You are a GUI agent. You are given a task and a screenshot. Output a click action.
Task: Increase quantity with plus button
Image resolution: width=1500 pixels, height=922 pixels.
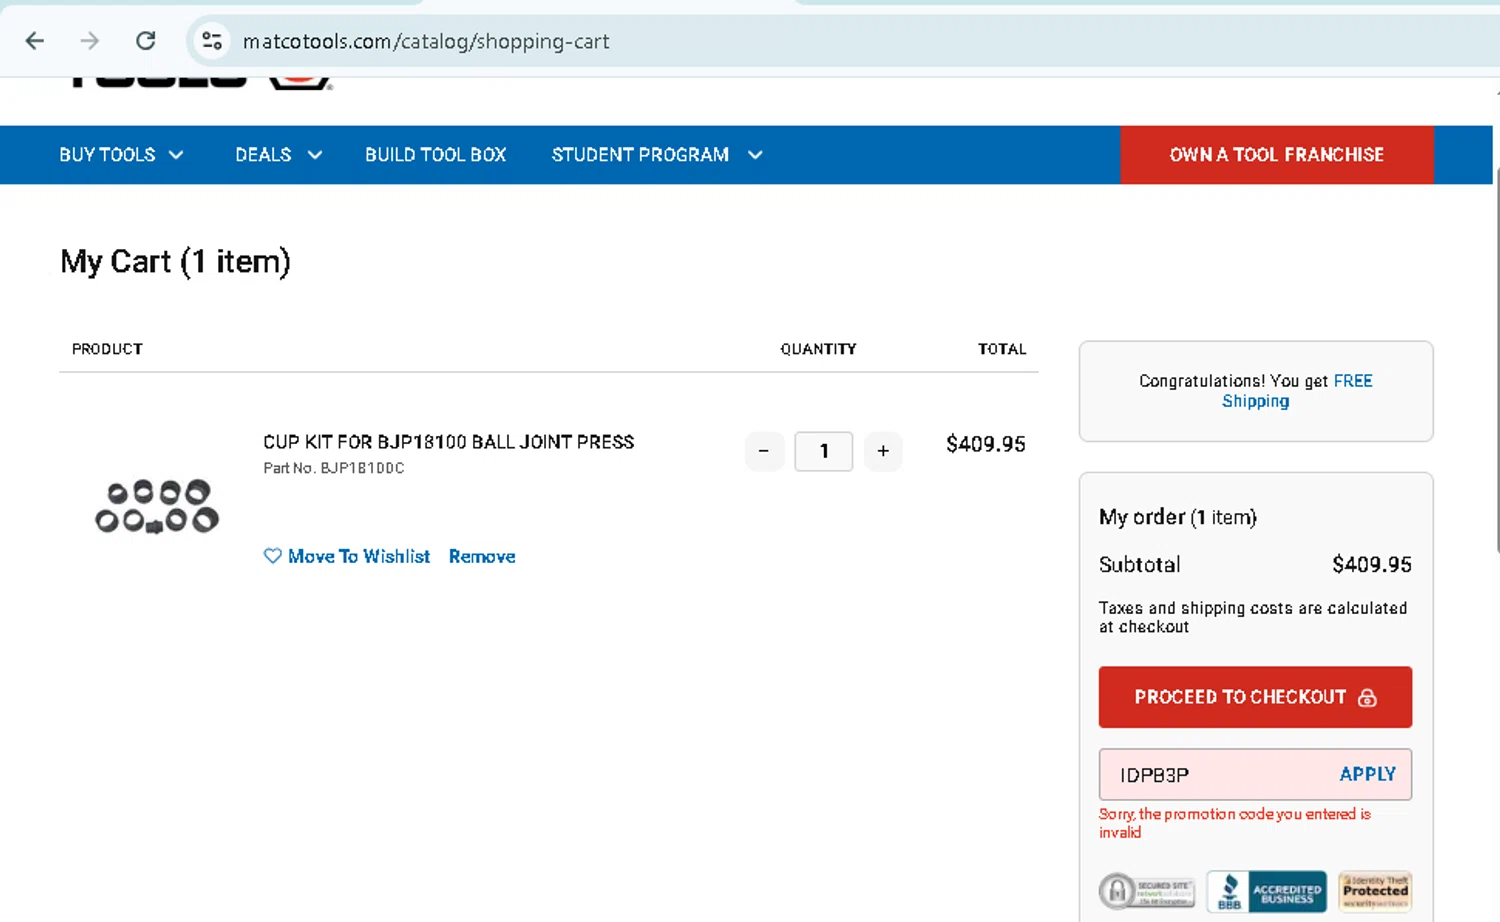[x=883, y=451]
